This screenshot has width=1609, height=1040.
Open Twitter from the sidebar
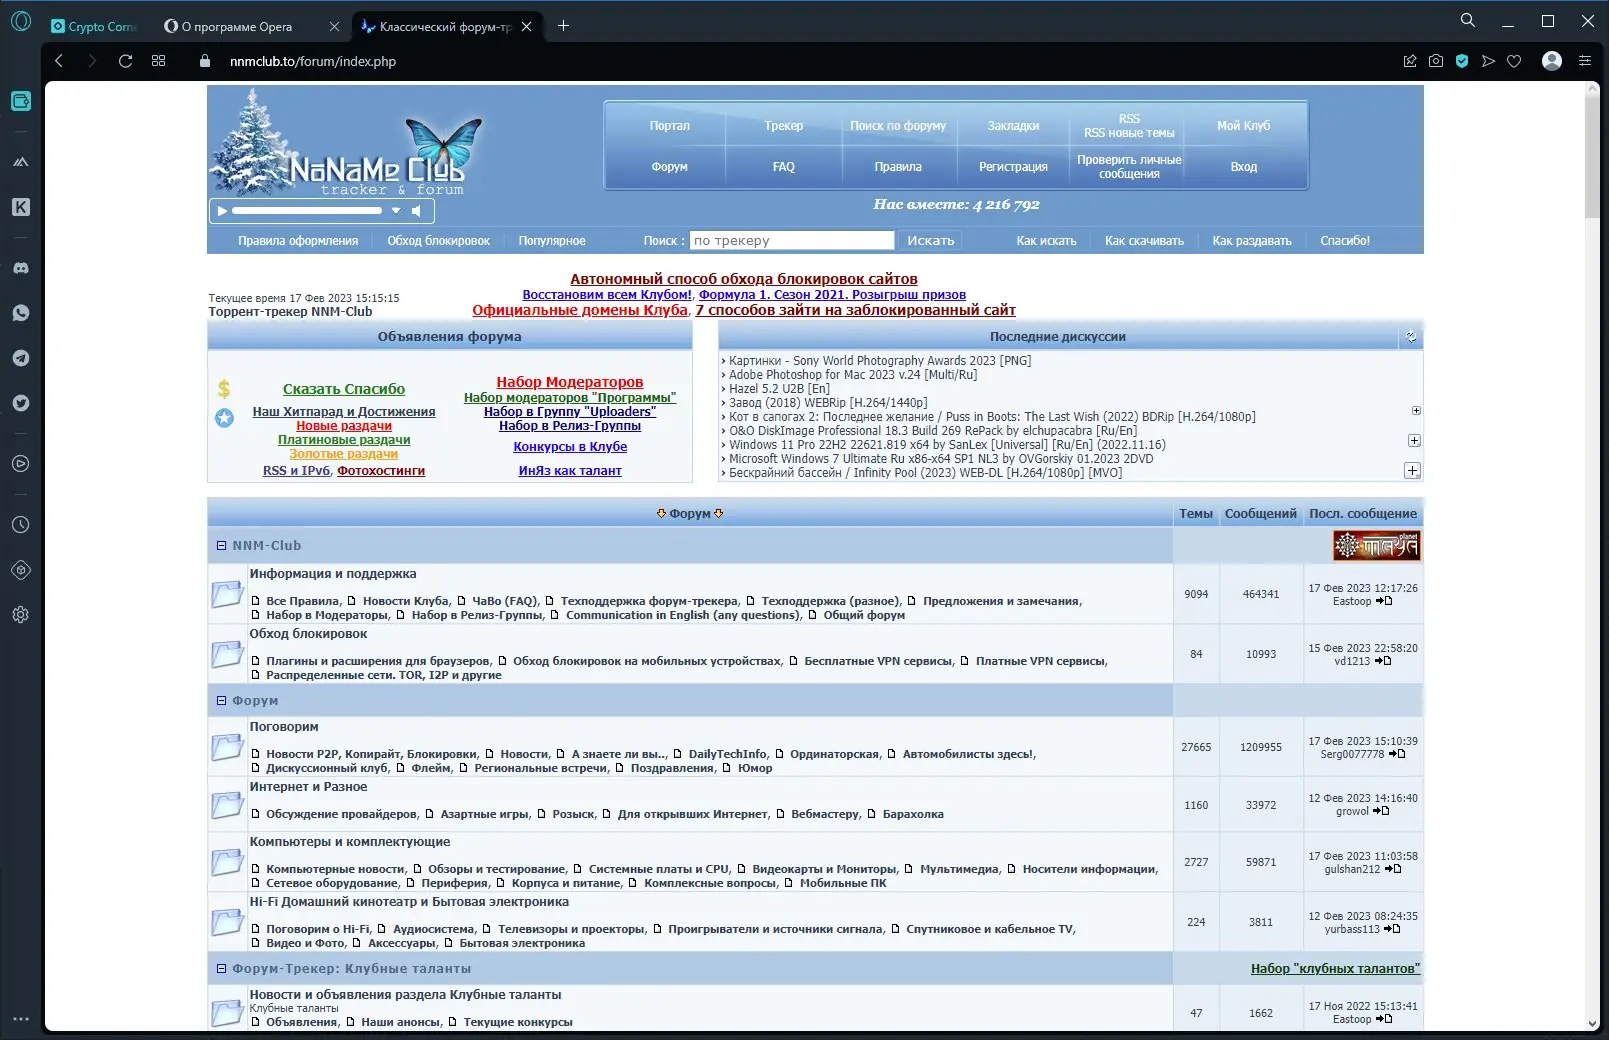point(21,403)
